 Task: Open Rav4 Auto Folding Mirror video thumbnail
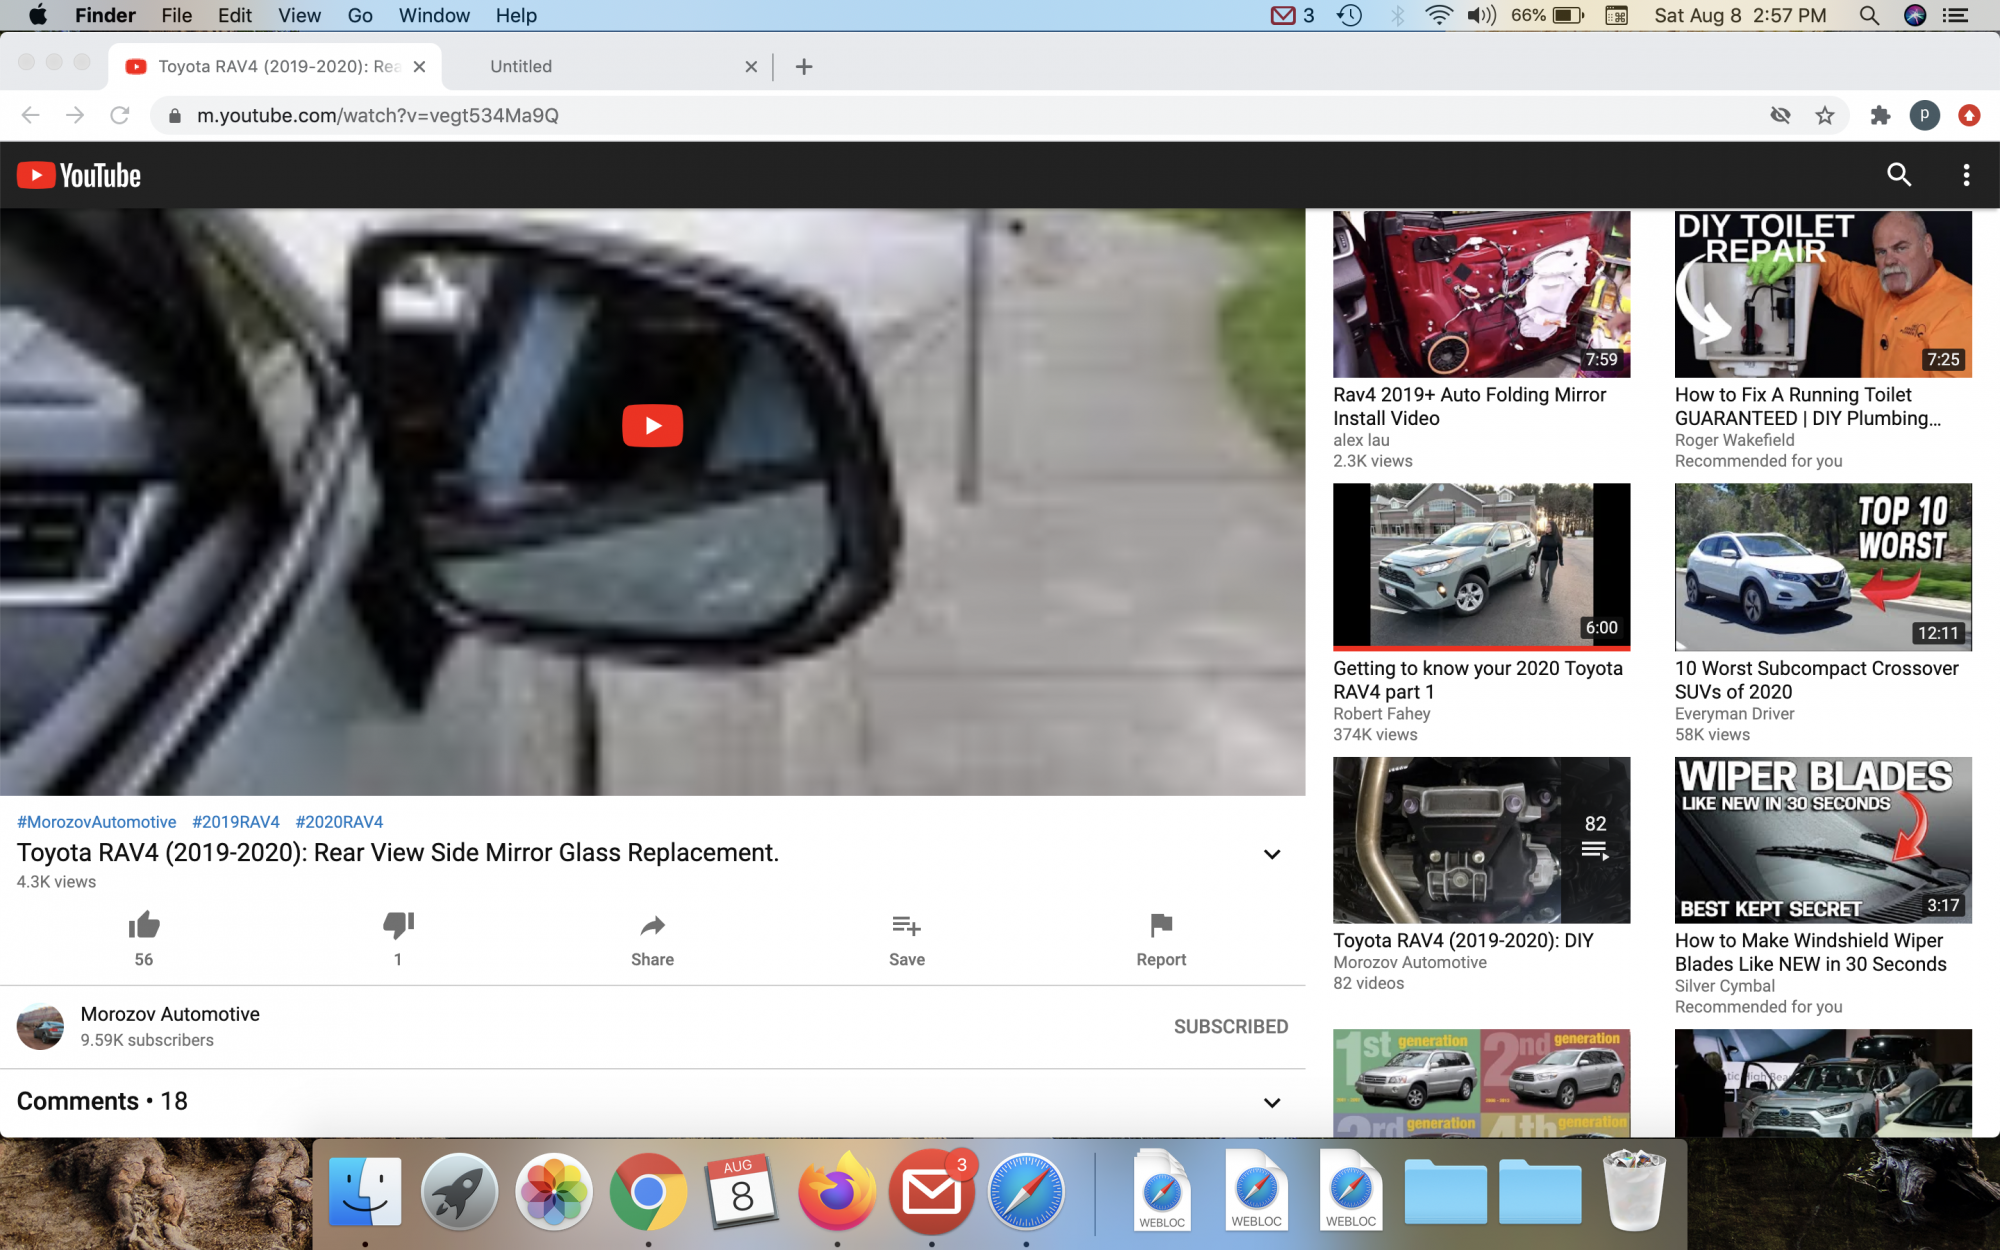coord(1481,294)
